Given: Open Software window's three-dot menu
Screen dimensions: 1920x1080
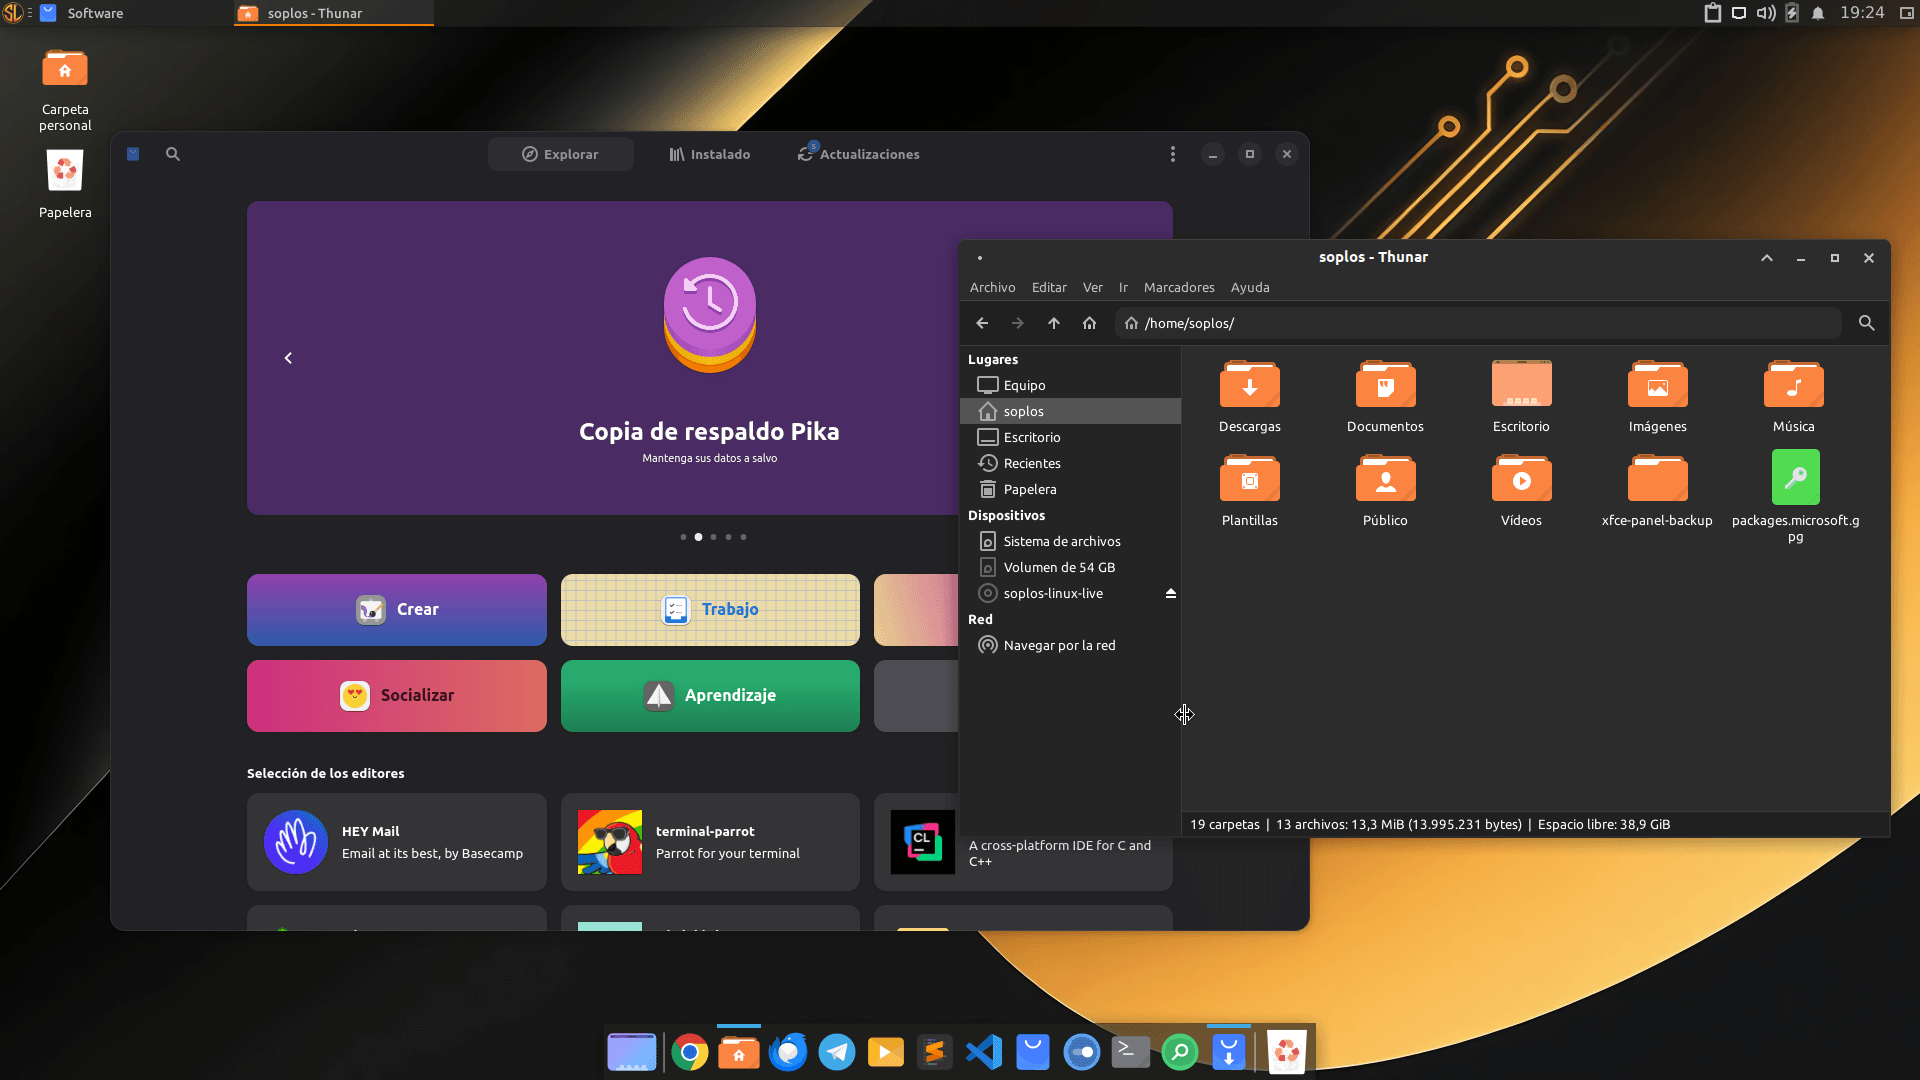Looking at the screenshot, I should point(1173,154).
